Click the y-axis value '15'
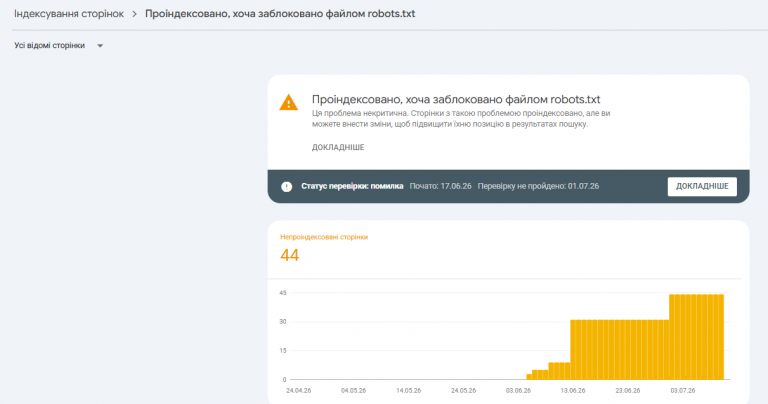The height and width of the screenshot is (404, 768). point(283,351)
